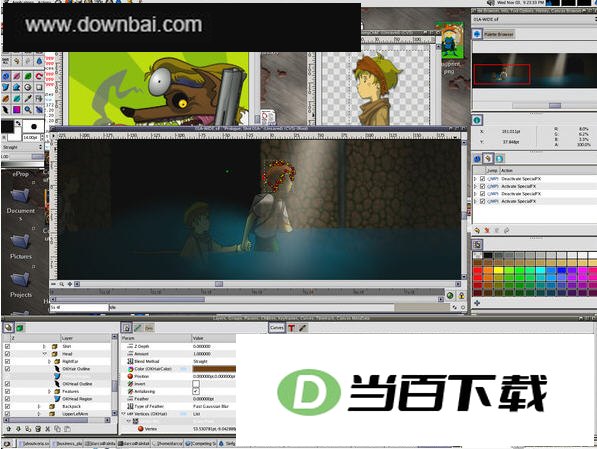This screenshot has height=449, width=597.
Task: Select the green cube panel tab
Action: click(x=19, y=328)
